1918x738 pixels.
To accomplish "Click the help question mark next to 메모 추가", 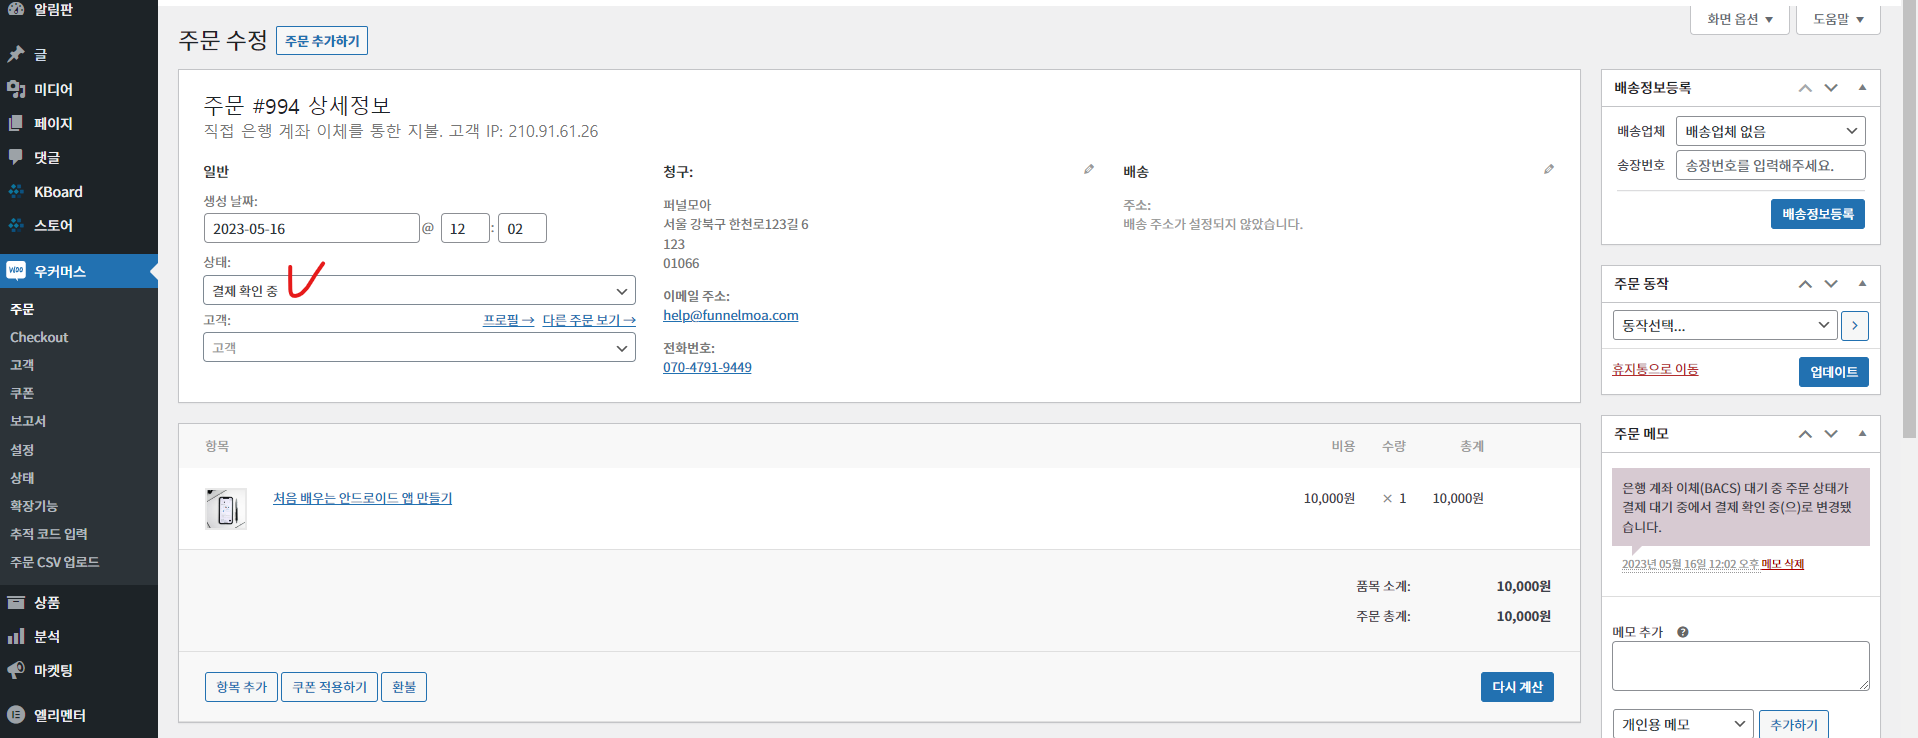I will point(1683,632).
